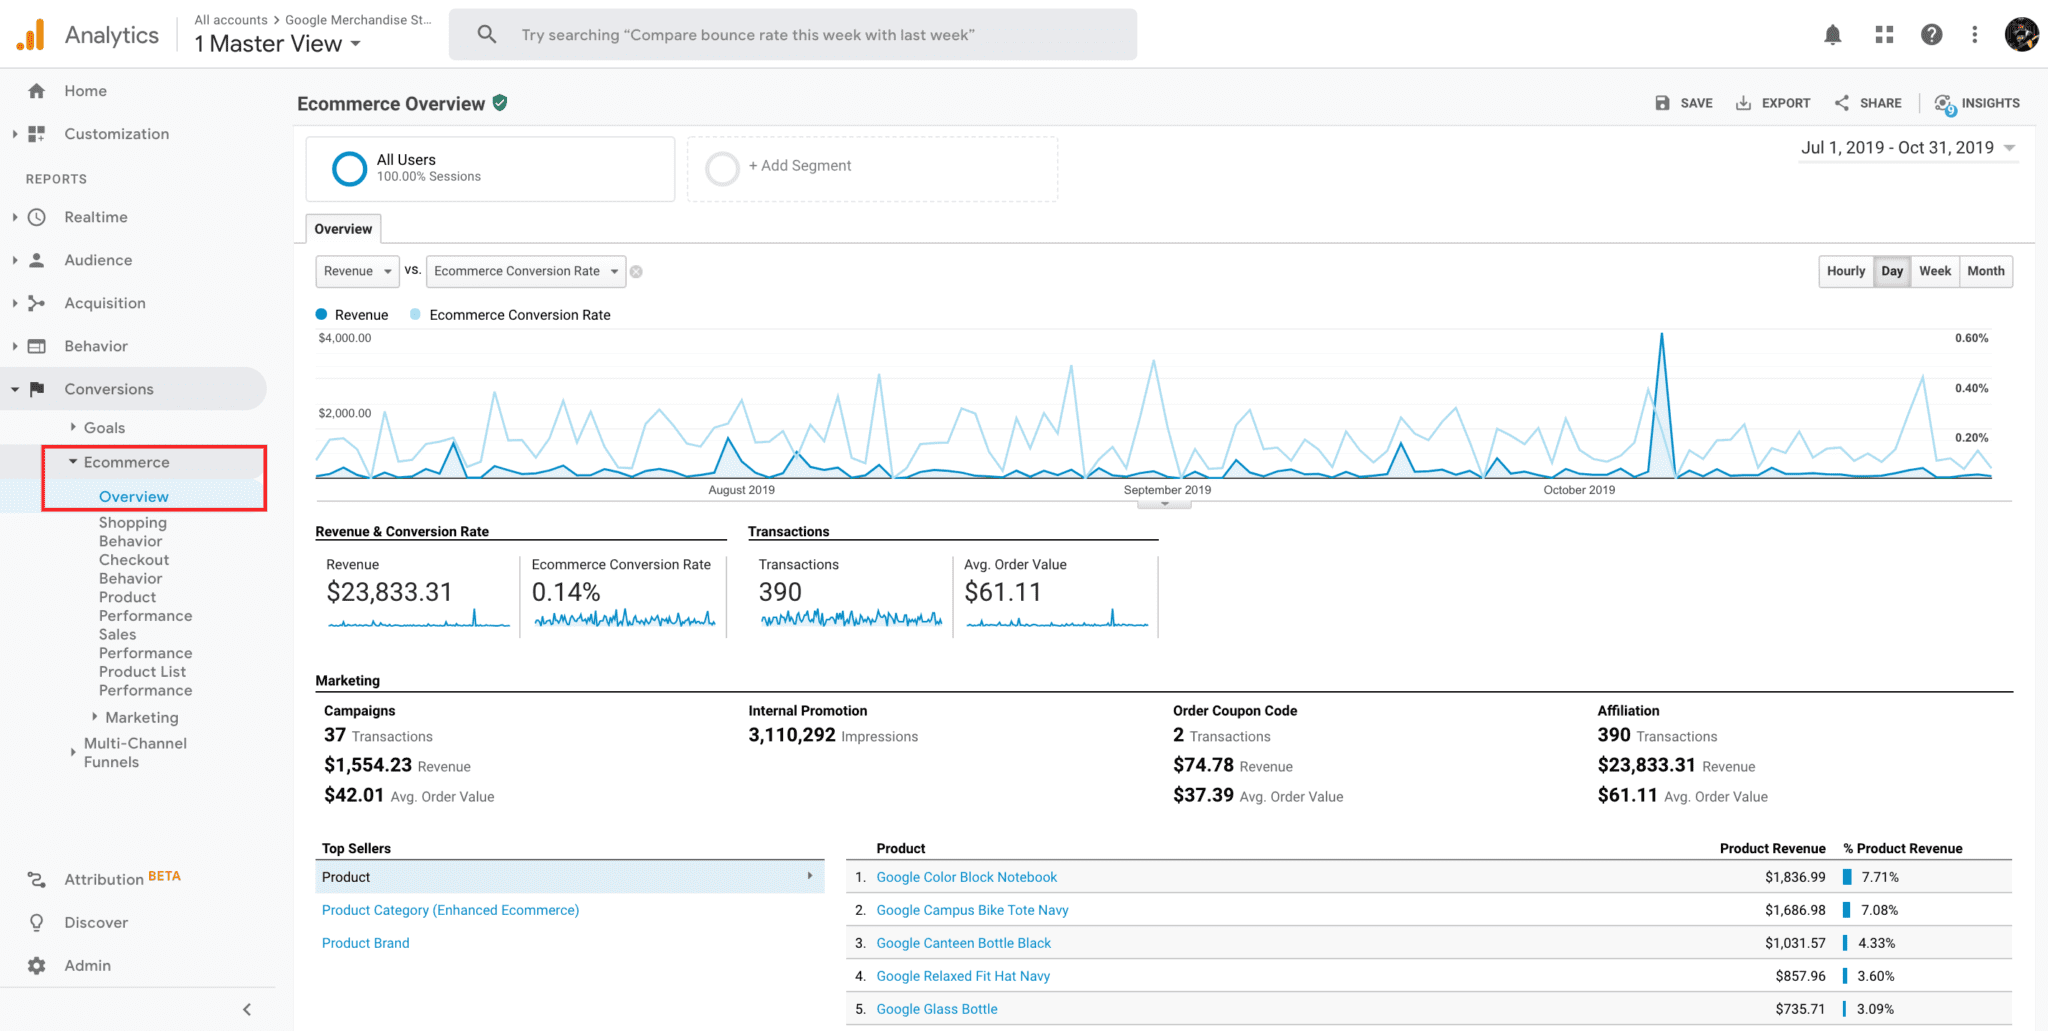Click the Ecommerce Conversion Rate legend dot
The height and width of the screenshot is (1031, 2048).
pos(415,314)
